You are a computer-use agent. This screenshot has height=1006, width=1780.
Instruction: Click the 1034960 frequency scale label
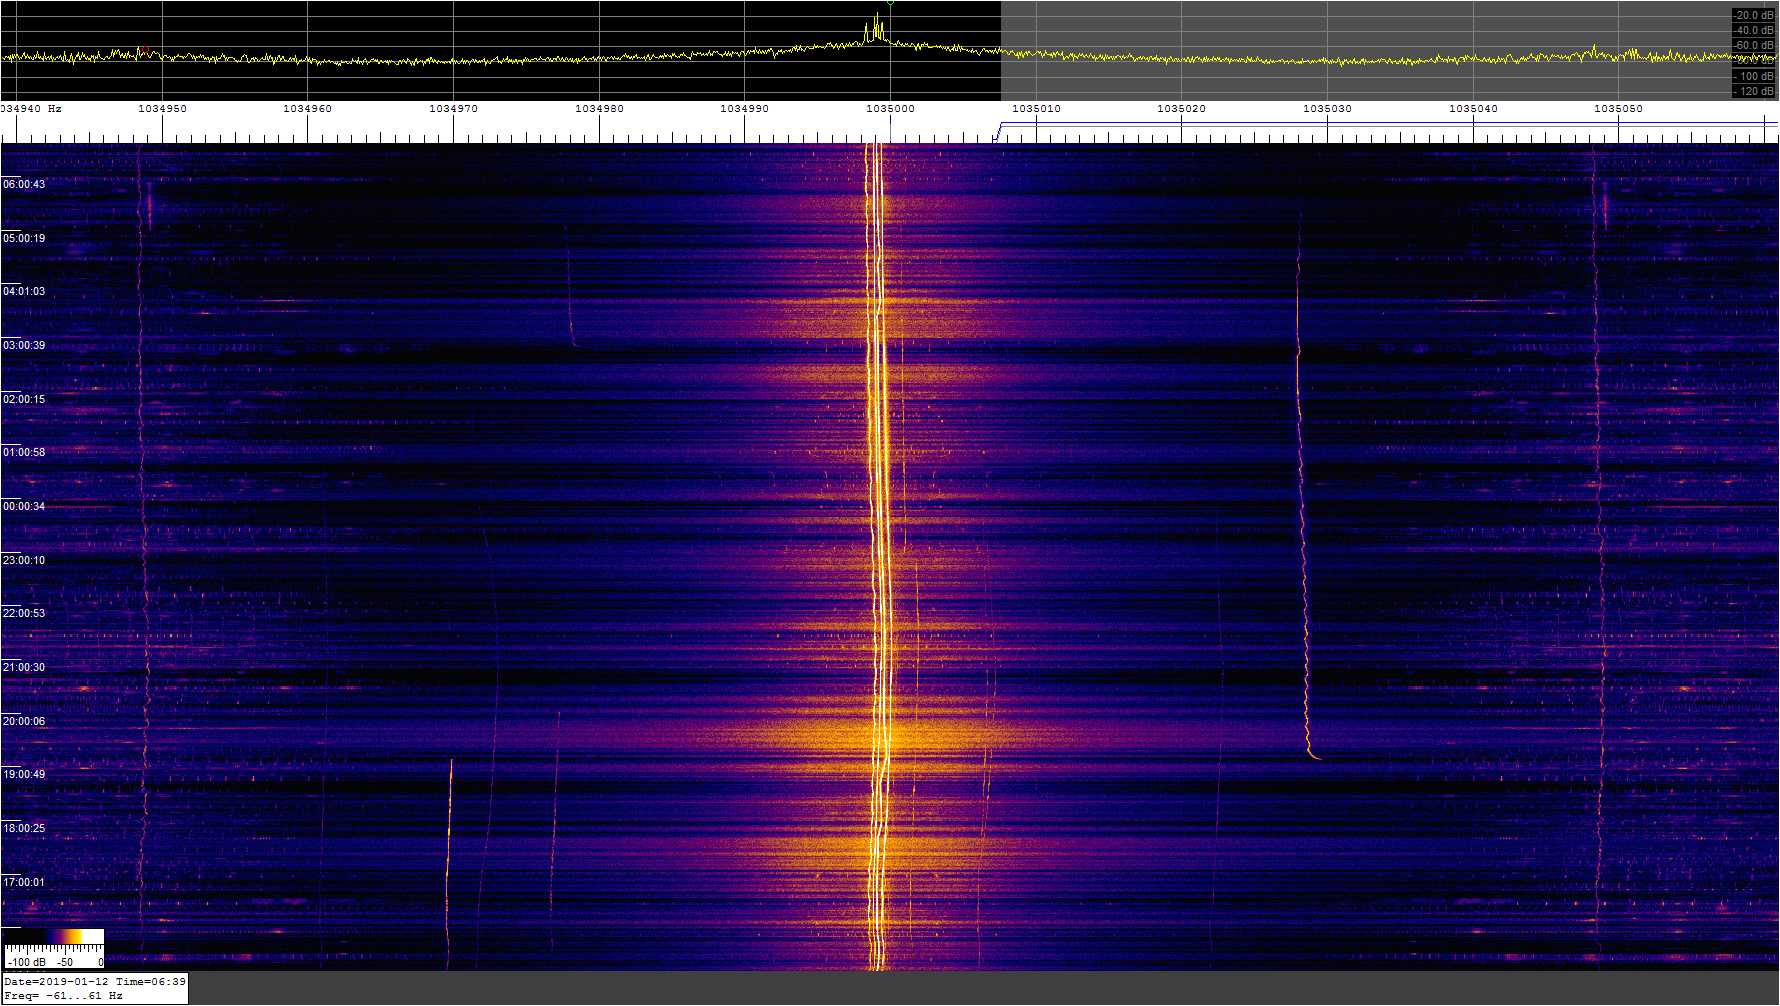pyautogui.click(x=307, y=108)
